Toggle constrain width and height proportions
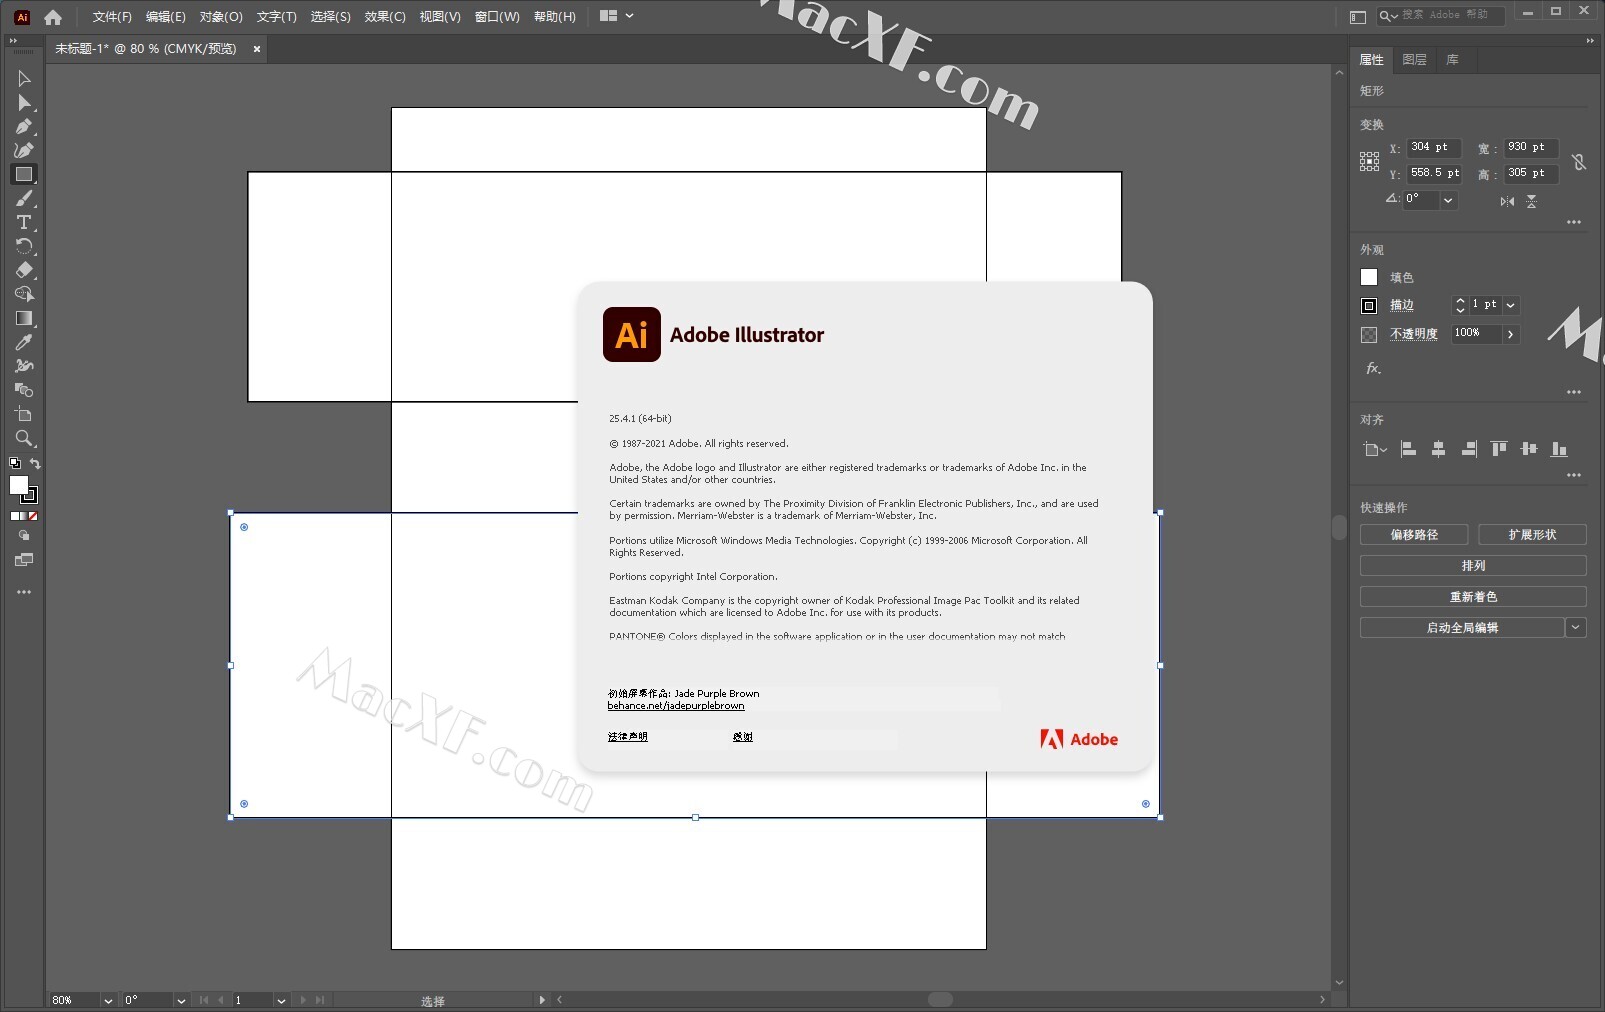 [x=1579, y=161]
